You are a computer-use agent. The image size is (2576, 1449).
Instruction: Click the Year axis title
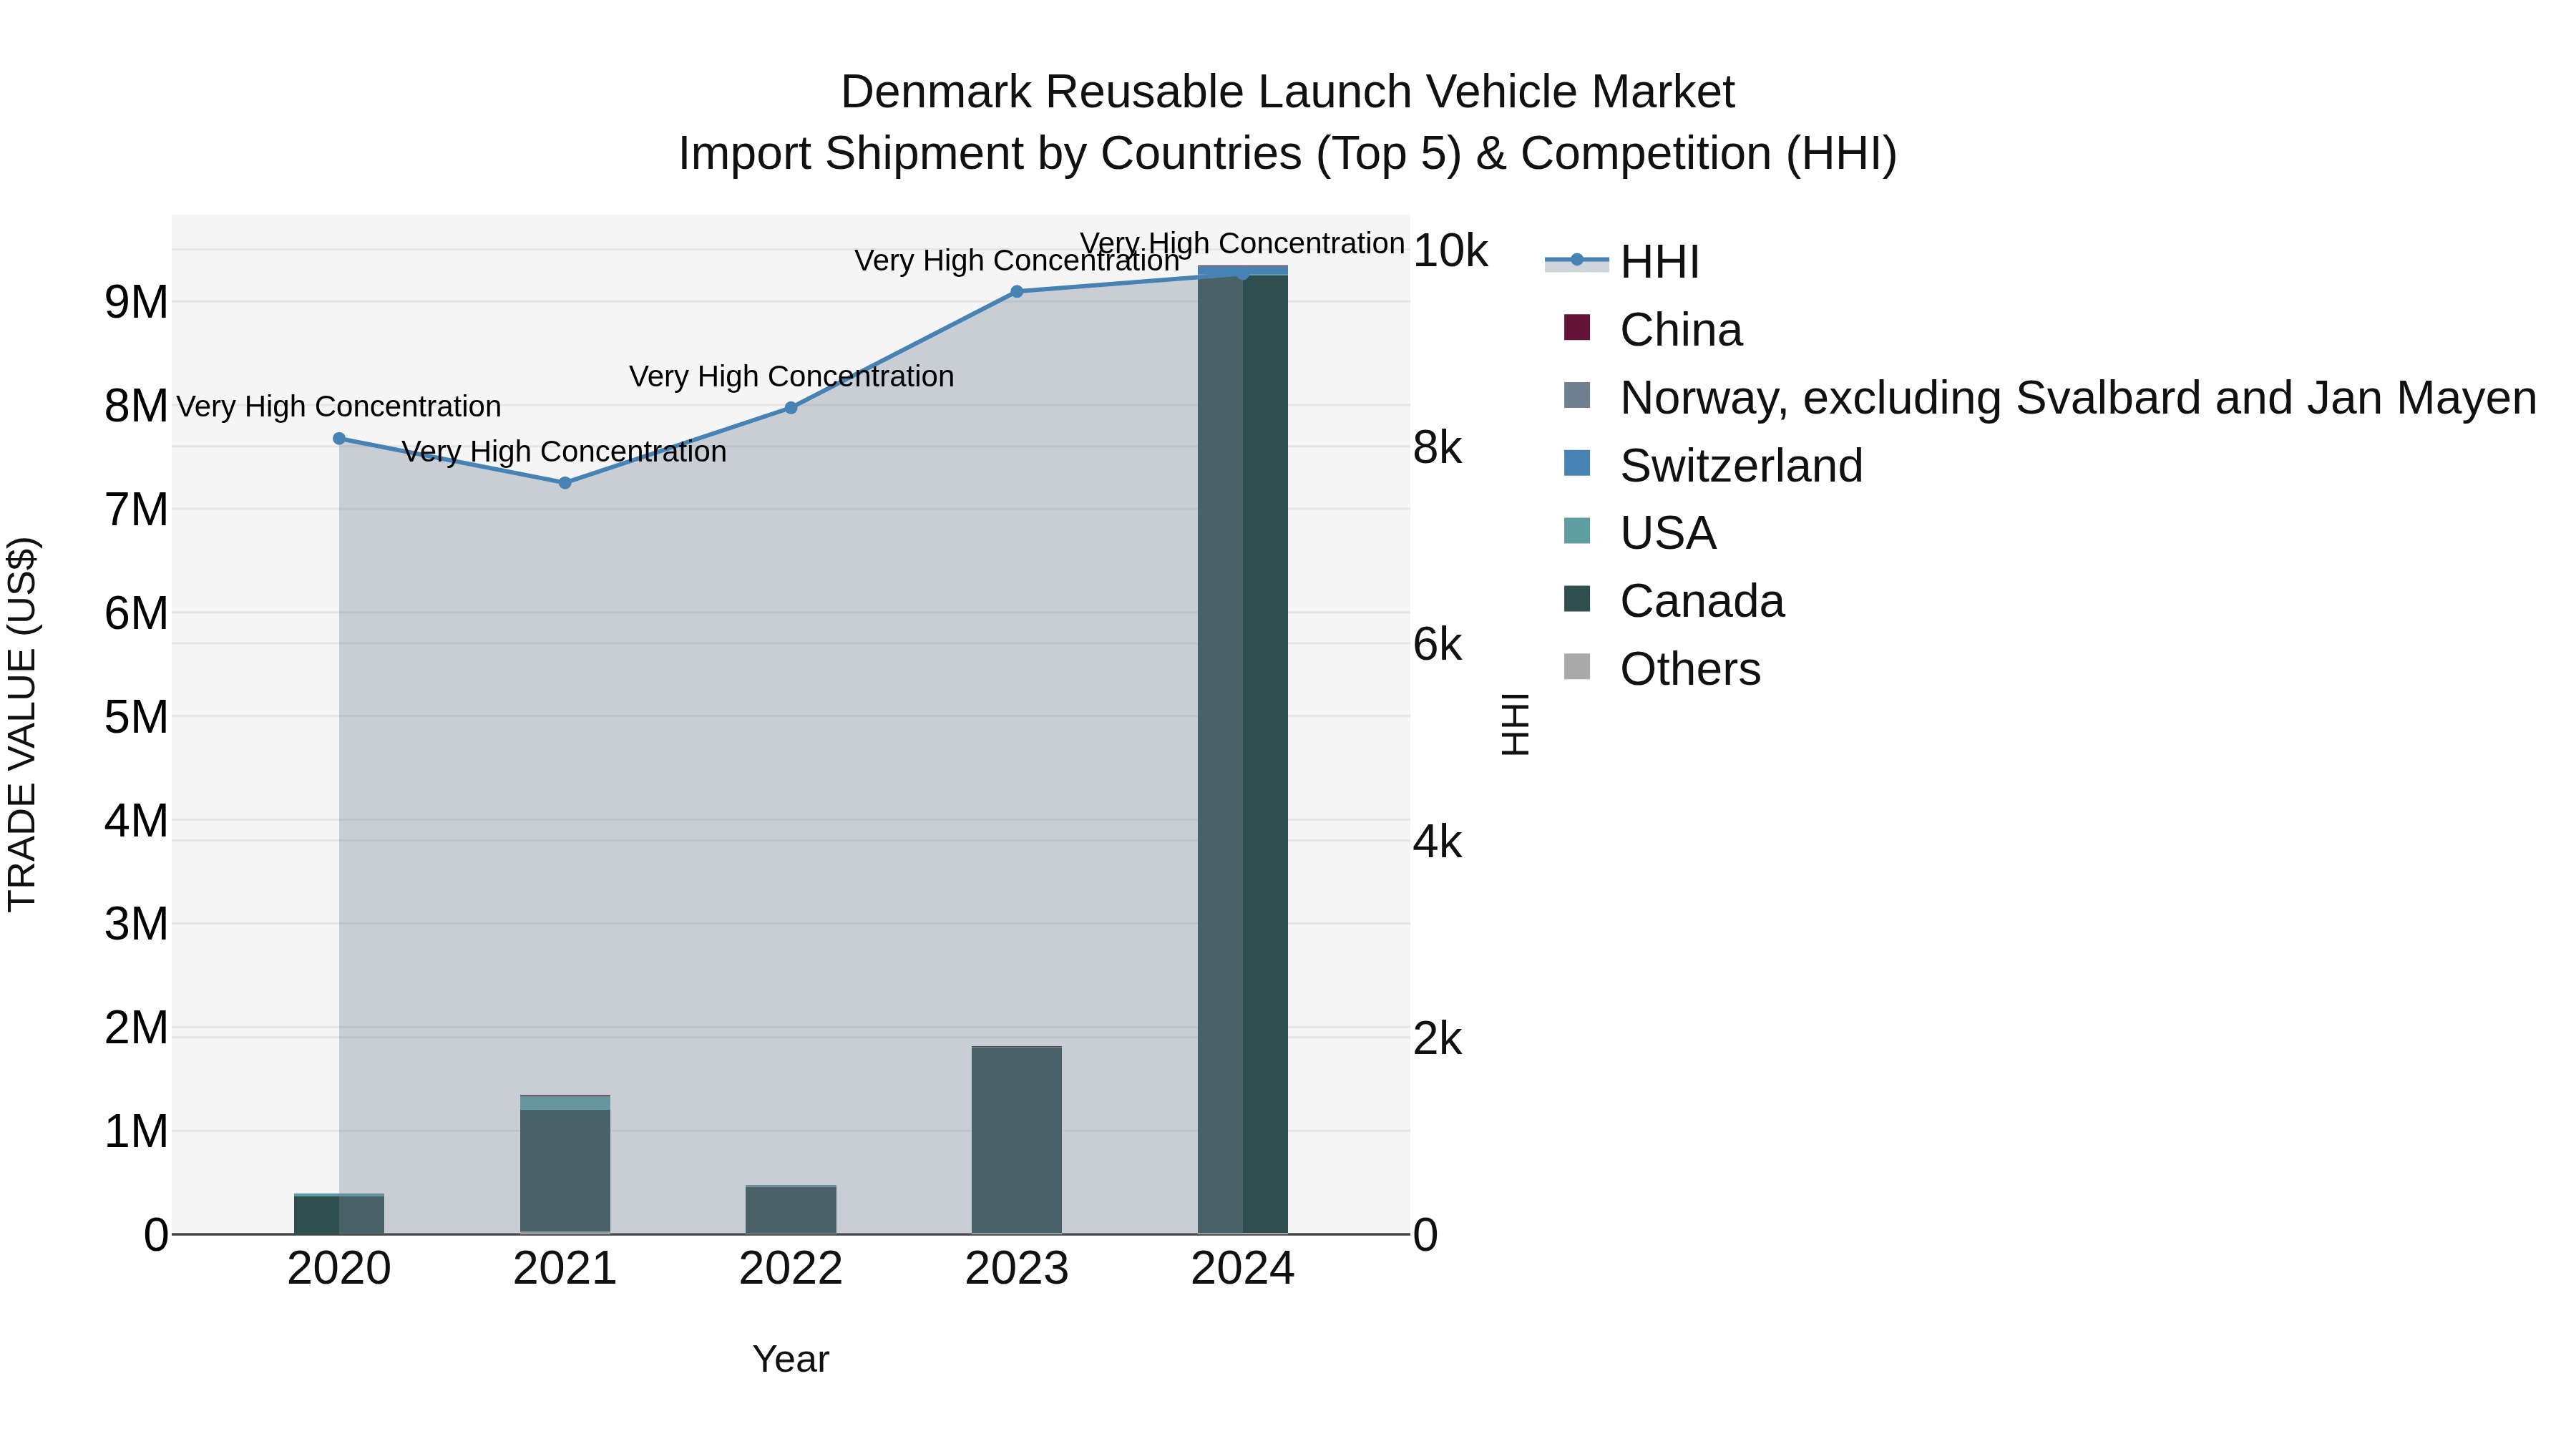[791, 1360]
